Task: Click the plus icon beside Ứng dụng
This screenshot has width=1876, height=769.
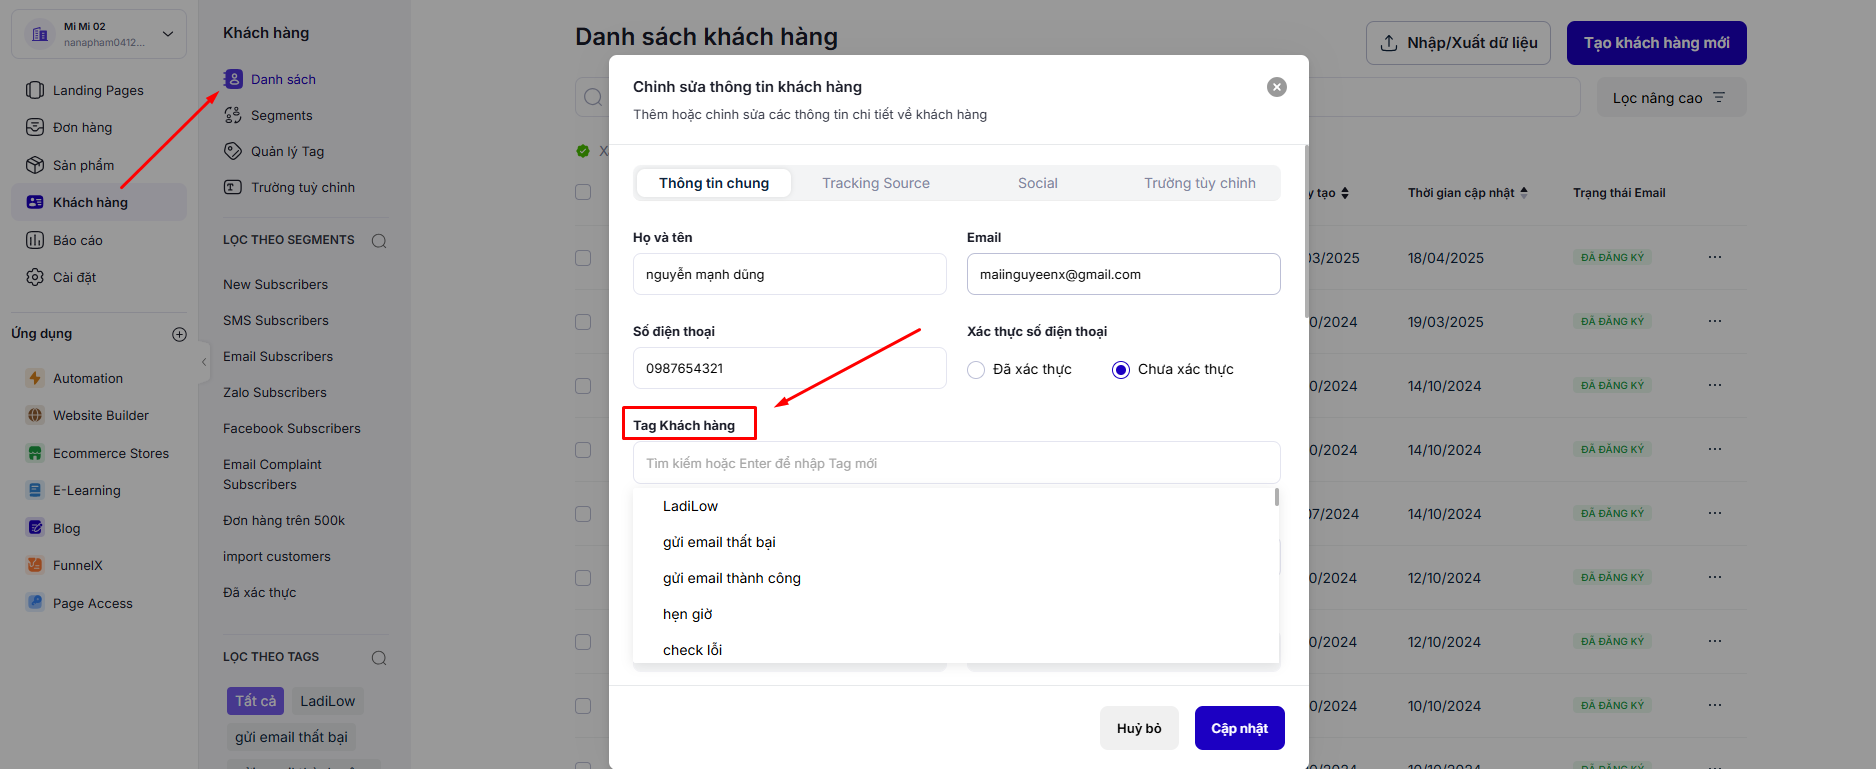Action: pyautogui.click(x=179, y=334)
